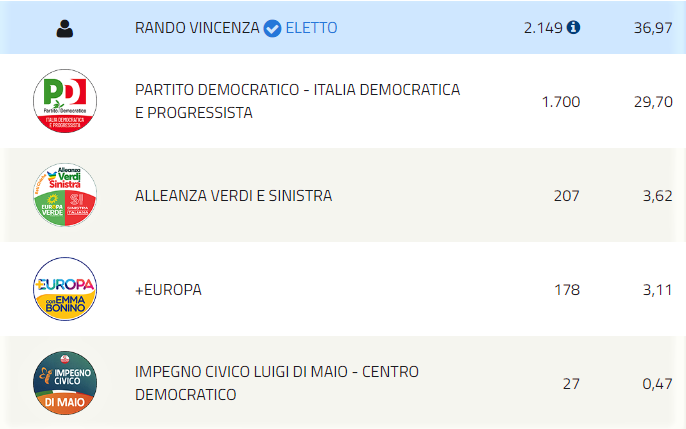Click the candidate person silhouette icon
686x429 pixels.
[x=65, y=29]
